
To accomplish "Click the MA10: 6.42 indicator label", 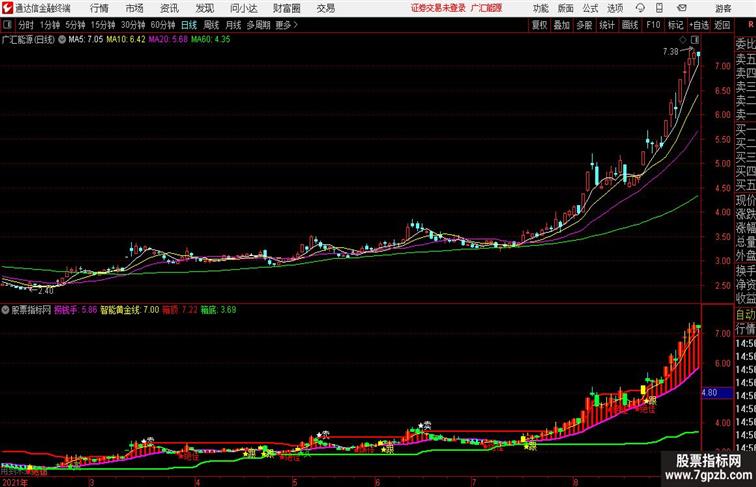I will tap(126, 40).
